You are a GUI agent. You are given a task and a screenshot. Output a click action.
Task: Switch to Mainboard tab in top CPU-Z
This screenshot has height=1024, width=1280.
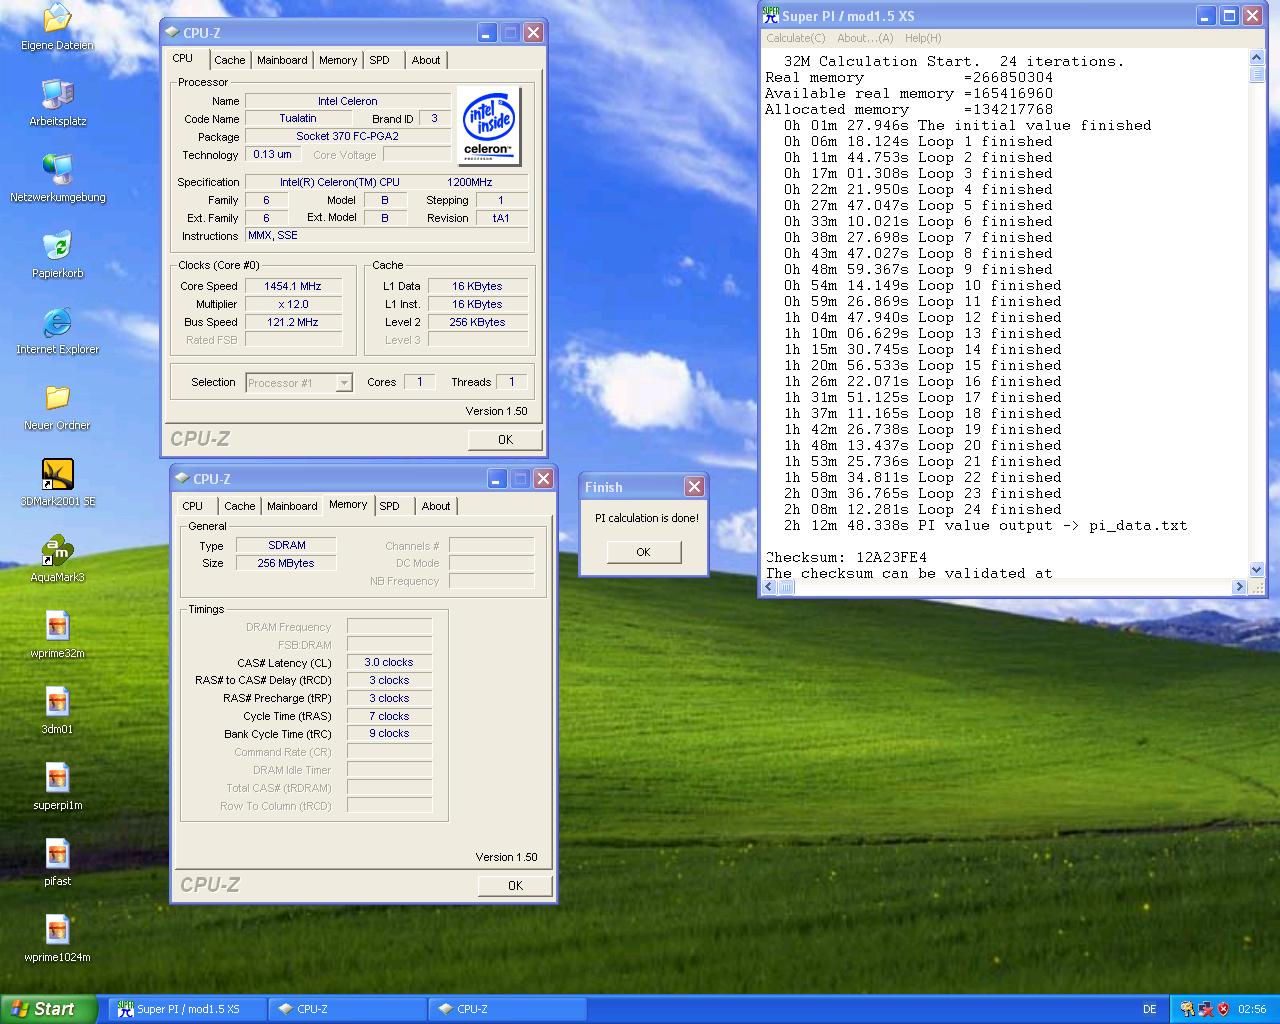282,60
